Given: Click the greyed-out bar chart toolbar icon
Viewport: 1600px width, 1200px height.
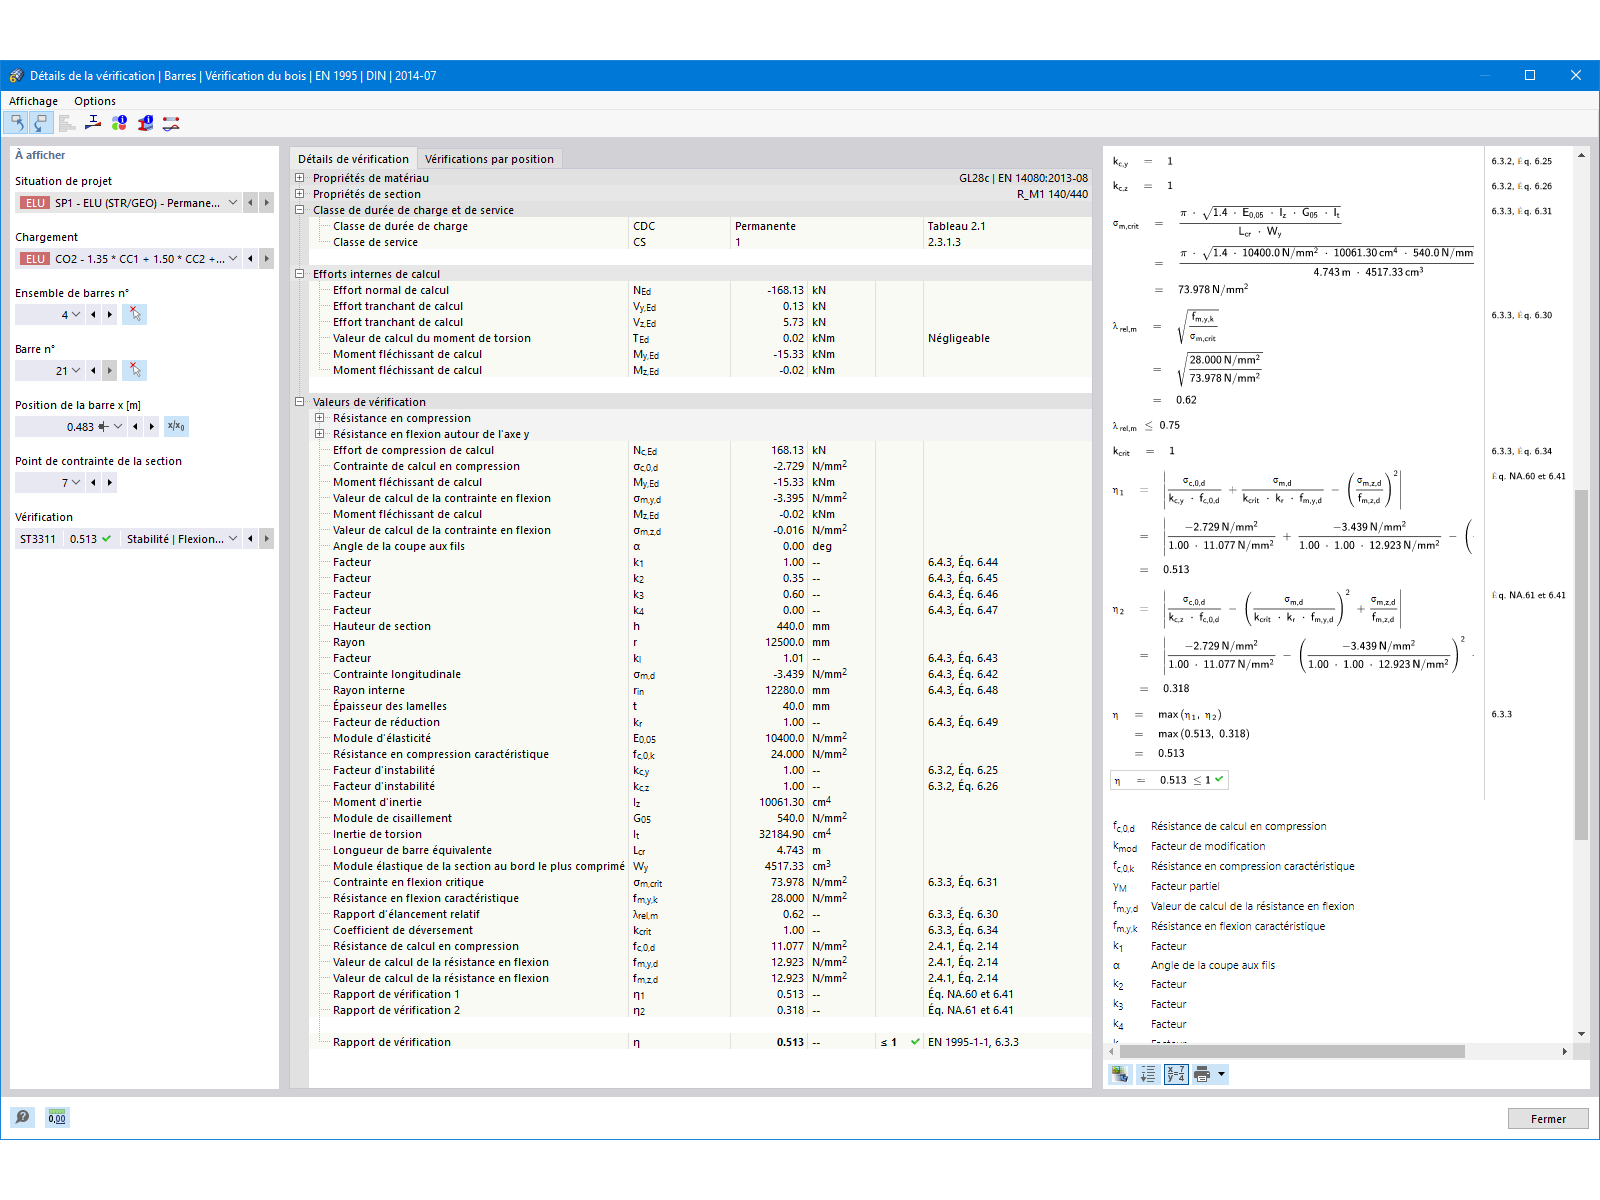Looking at the screenshot, I should click(67, 123).
